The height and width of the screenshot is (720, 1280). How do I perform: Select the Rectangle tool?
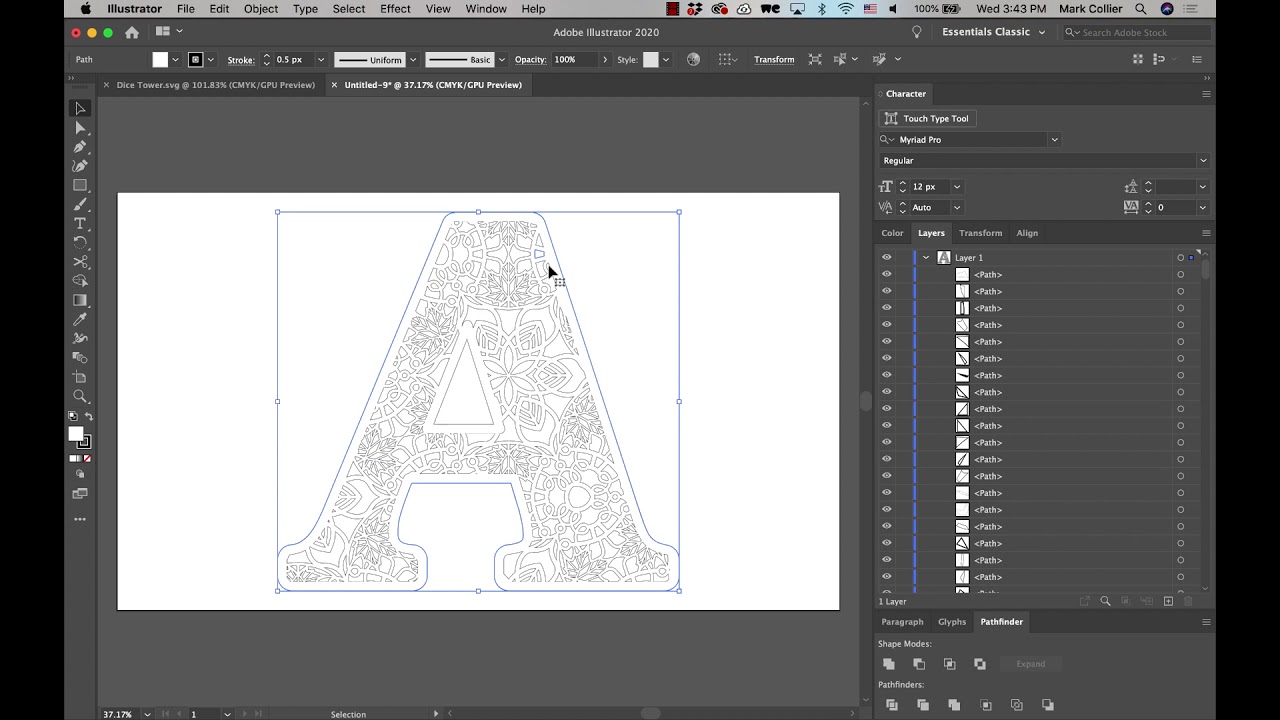[x=80, y=185]
